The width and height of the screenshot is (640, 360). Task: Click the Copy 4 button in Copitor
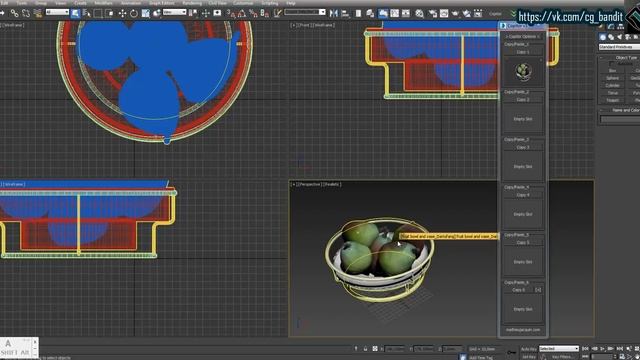(523, 195)
